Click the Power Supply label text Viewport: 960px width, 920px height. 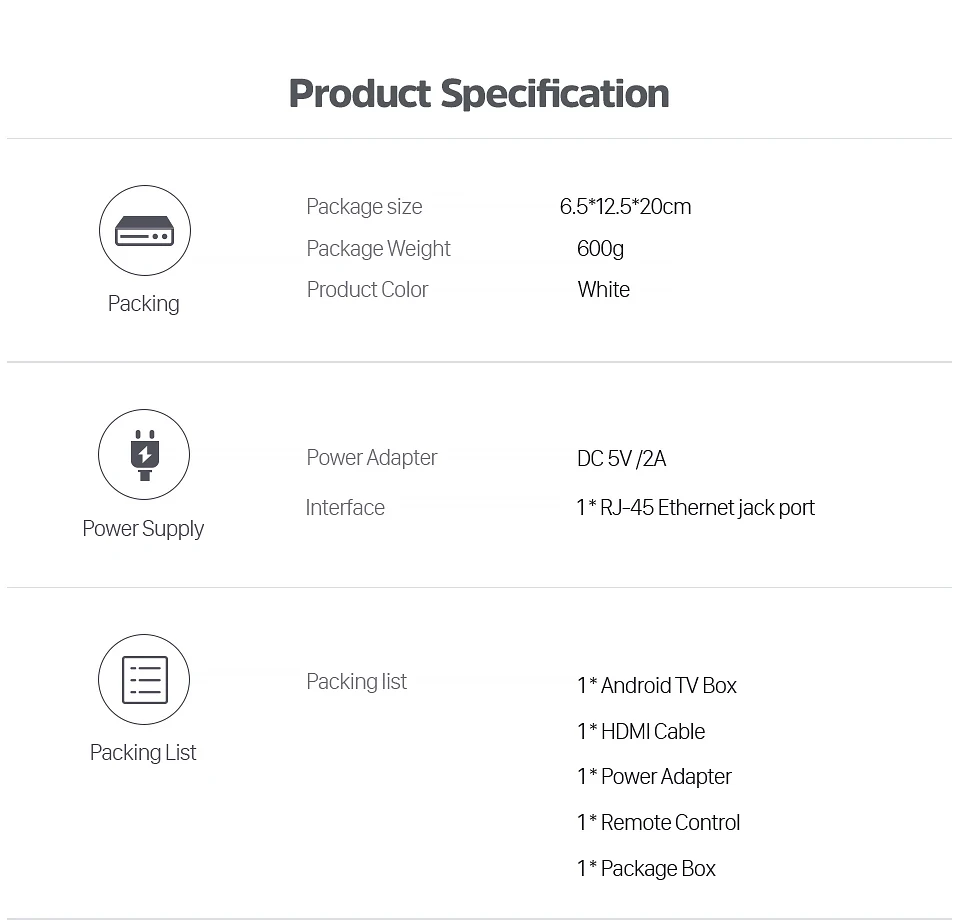pos(143,529)
